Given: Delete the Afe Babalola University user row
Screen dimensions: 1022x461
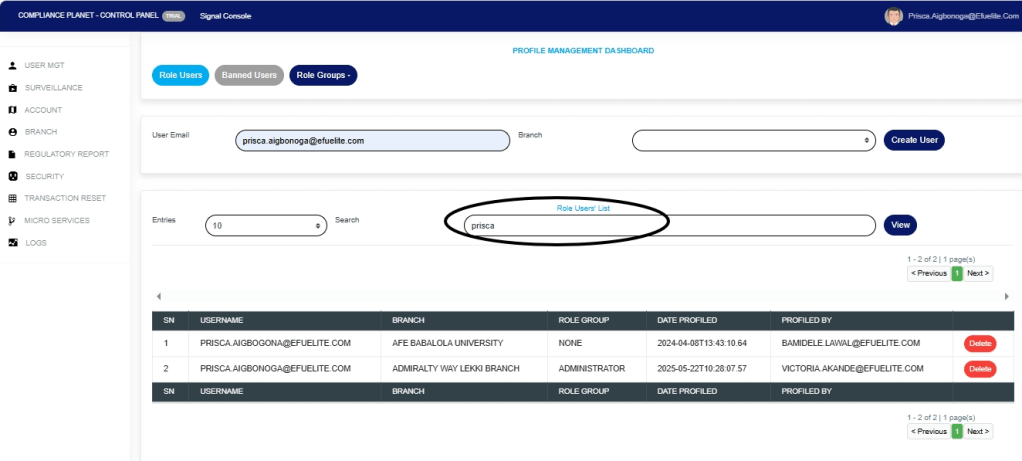Looking at the screenshot, I should 980,343.
